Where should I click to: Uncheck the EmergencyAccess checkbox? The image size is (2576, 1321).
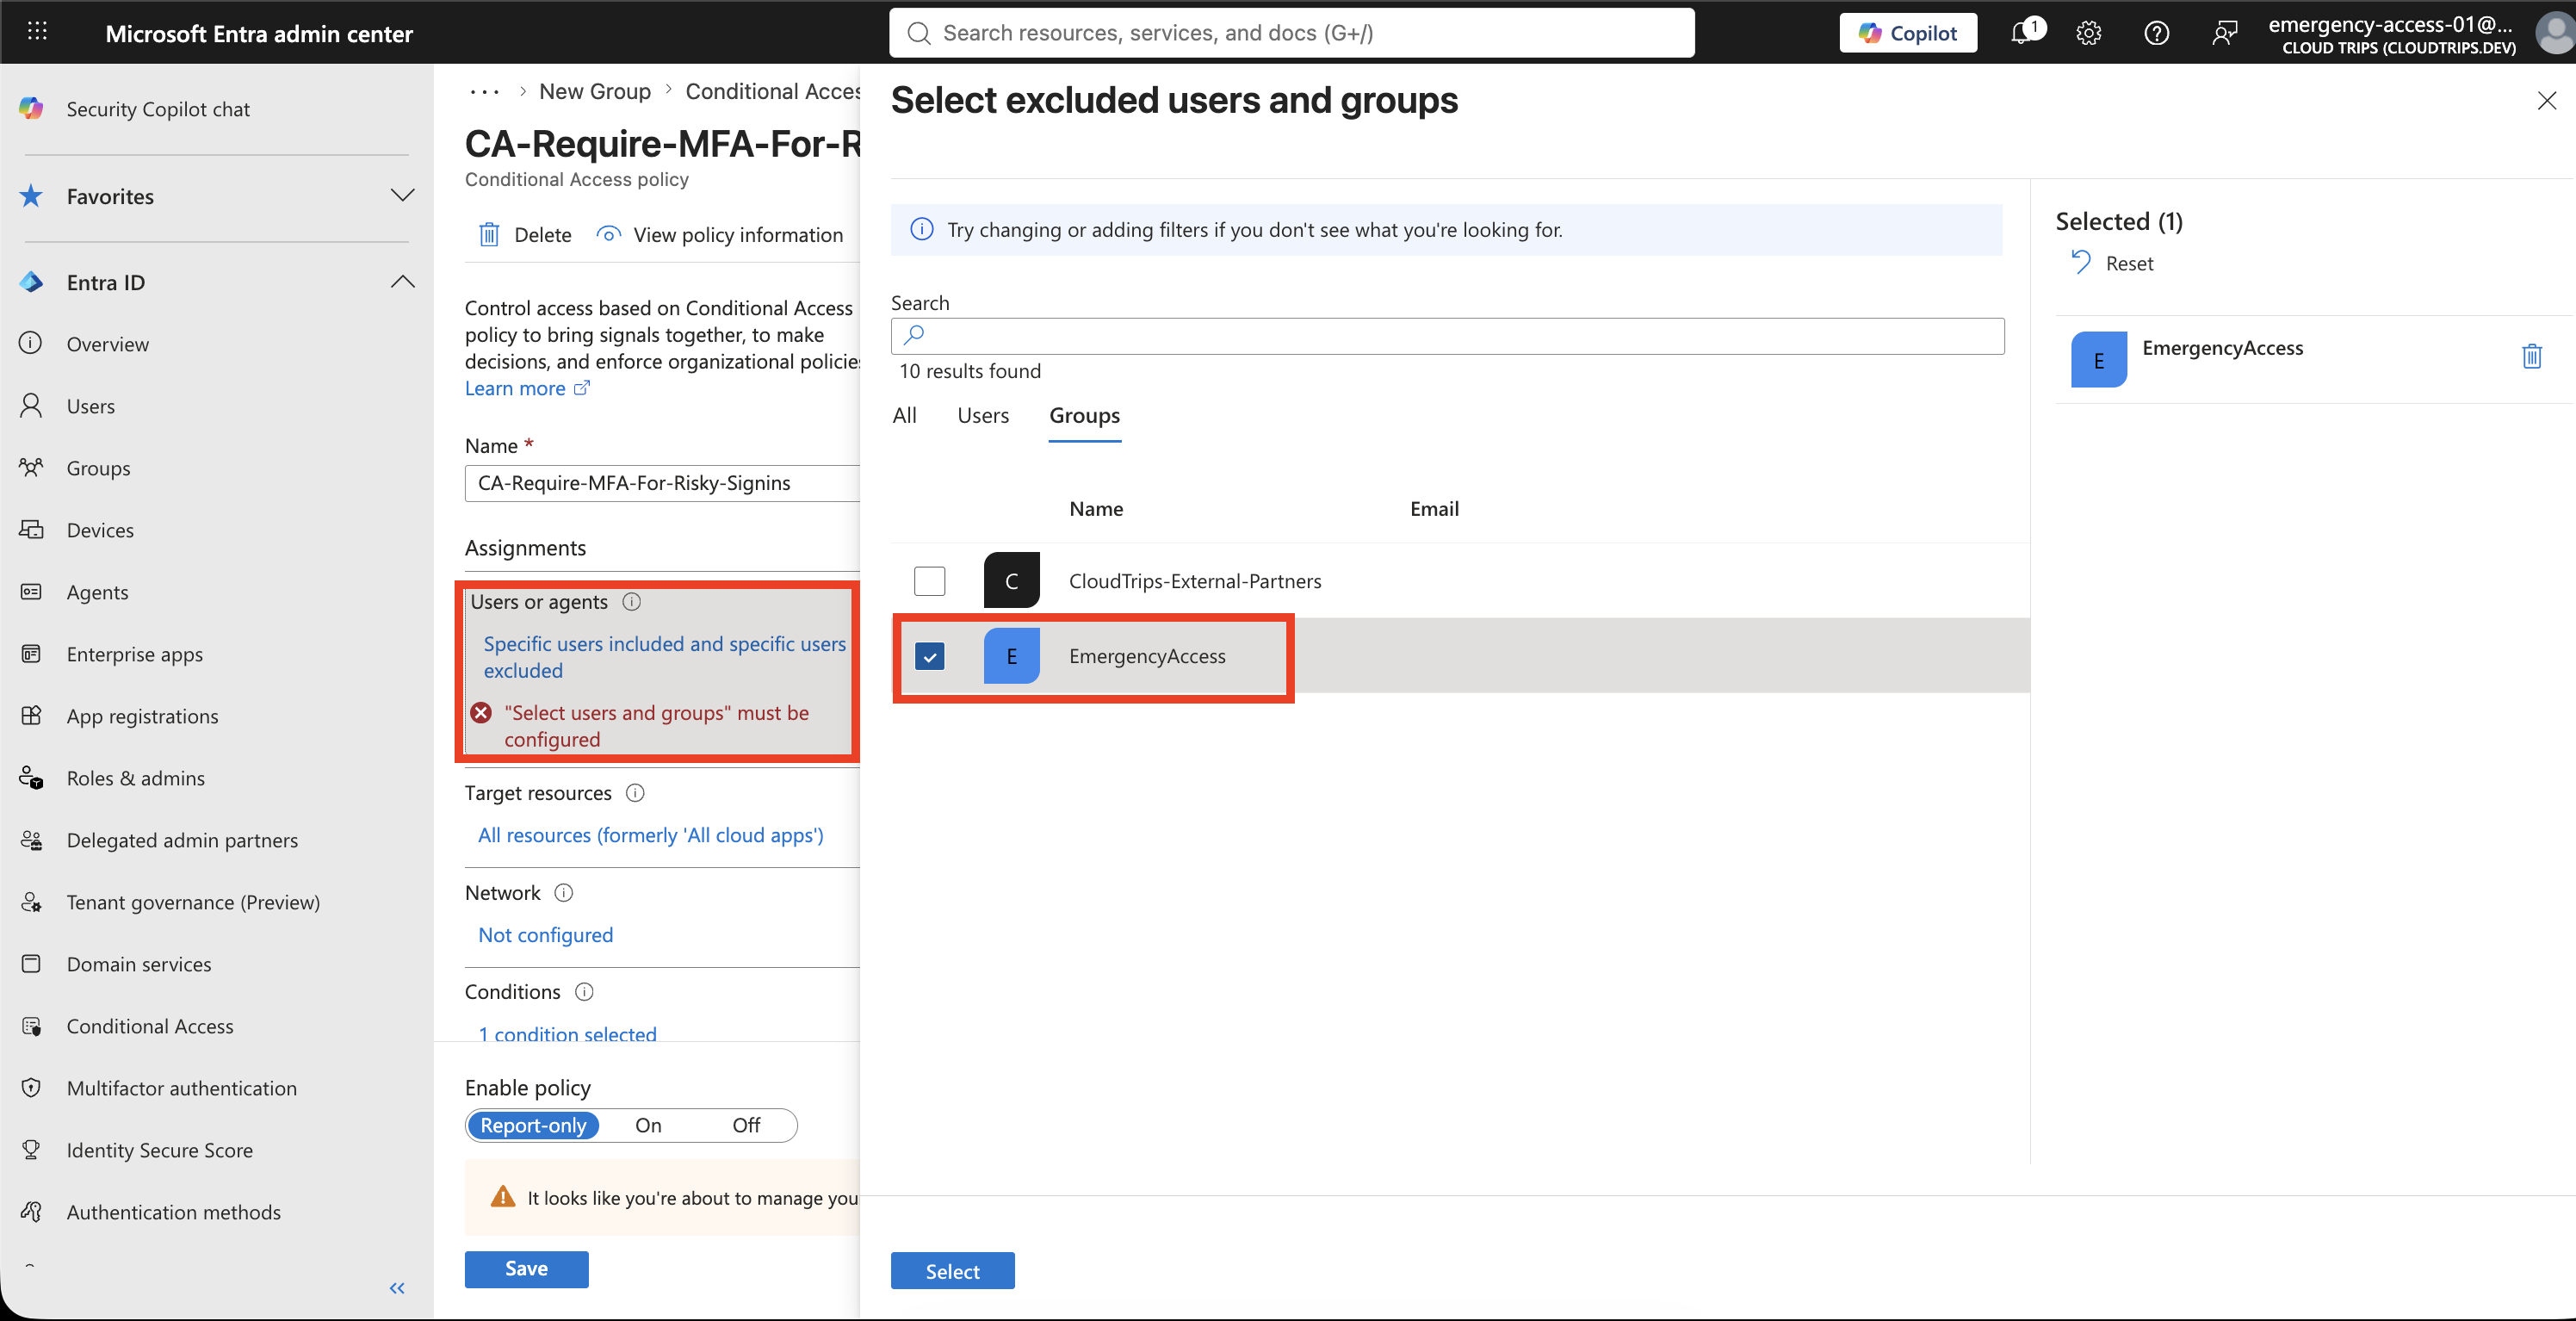coord(929,656)
